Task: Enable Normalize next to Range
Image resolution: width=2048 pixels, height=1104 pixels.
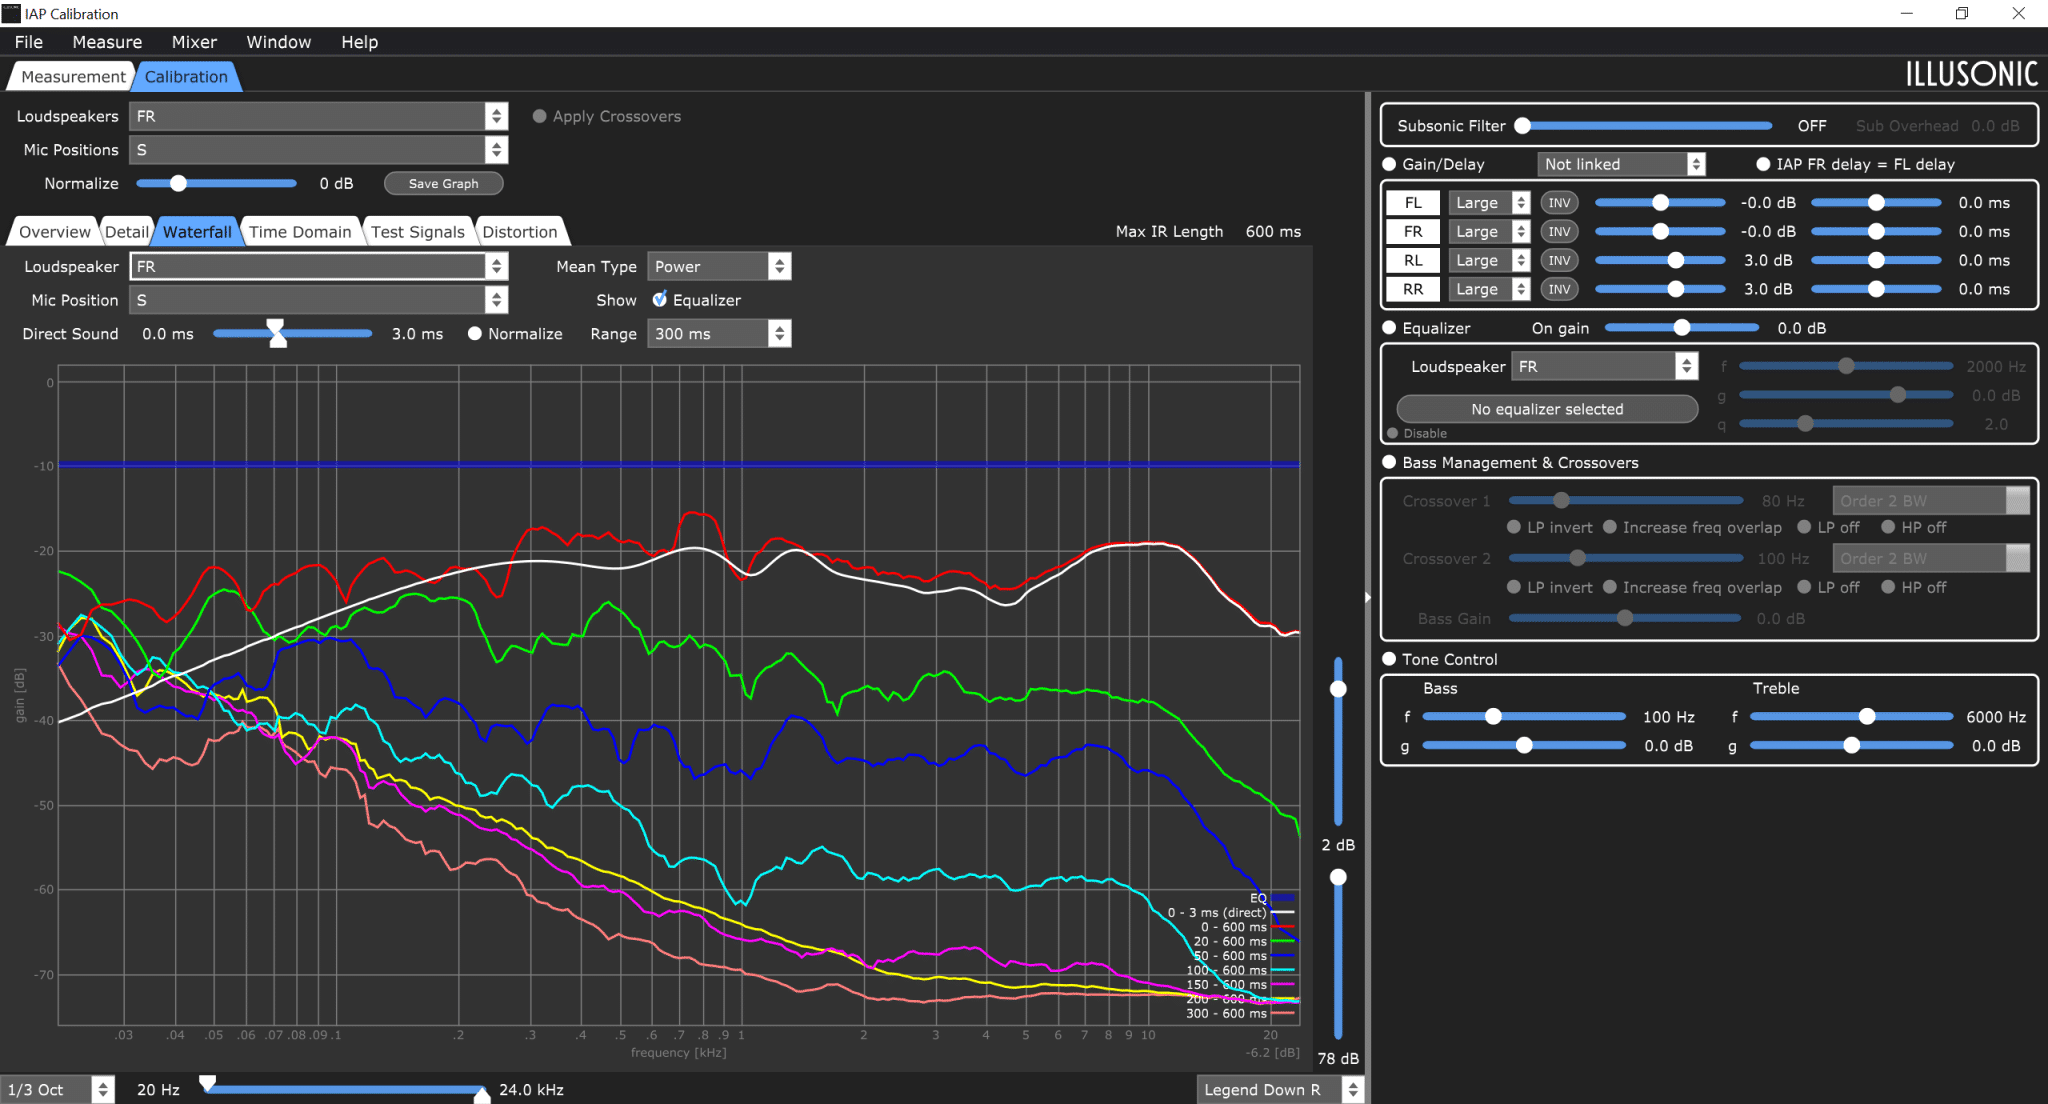Action: click(475, 334)
